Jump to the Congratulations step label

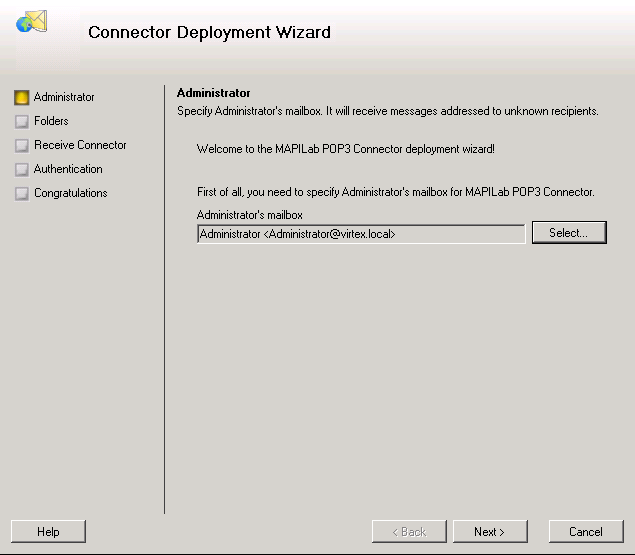point(70,193)
